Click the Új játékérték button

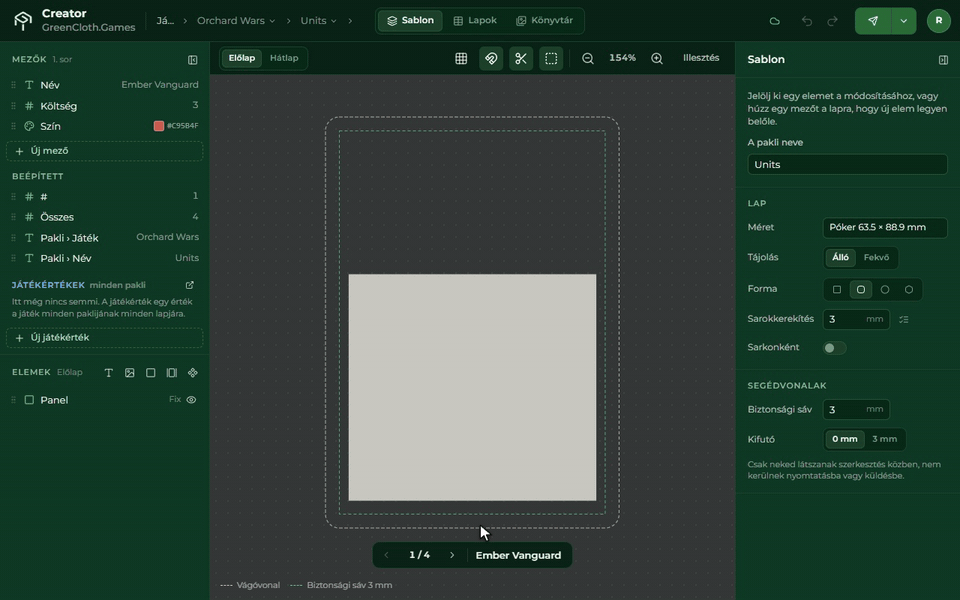click(x=104, y=338)
